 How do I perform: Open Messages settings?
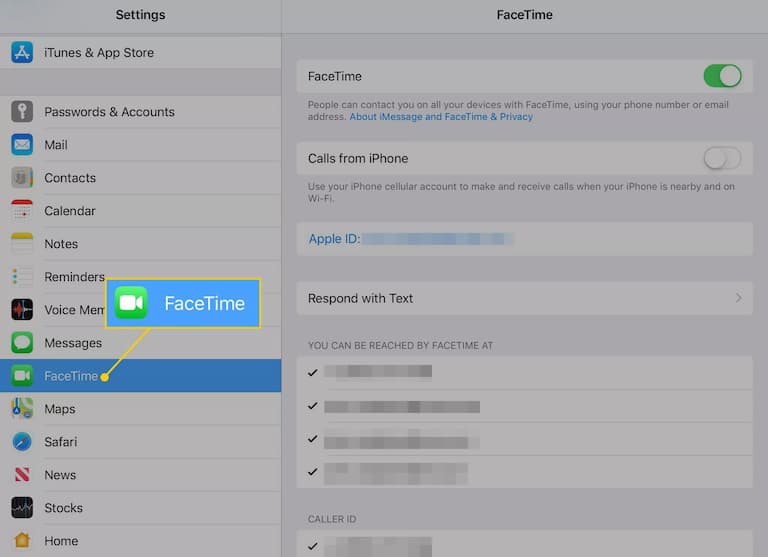(141, 343)
